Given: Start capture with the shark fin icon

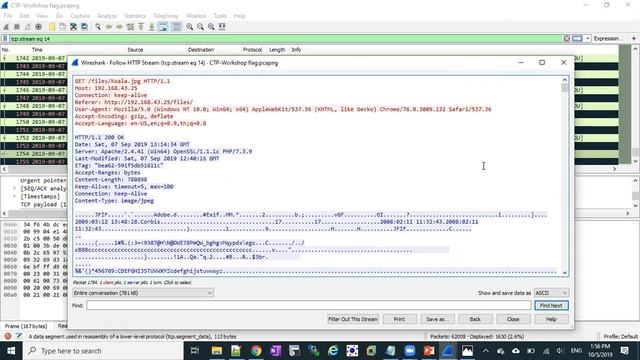Looking at the screenshot, I should tap(6, 27).
